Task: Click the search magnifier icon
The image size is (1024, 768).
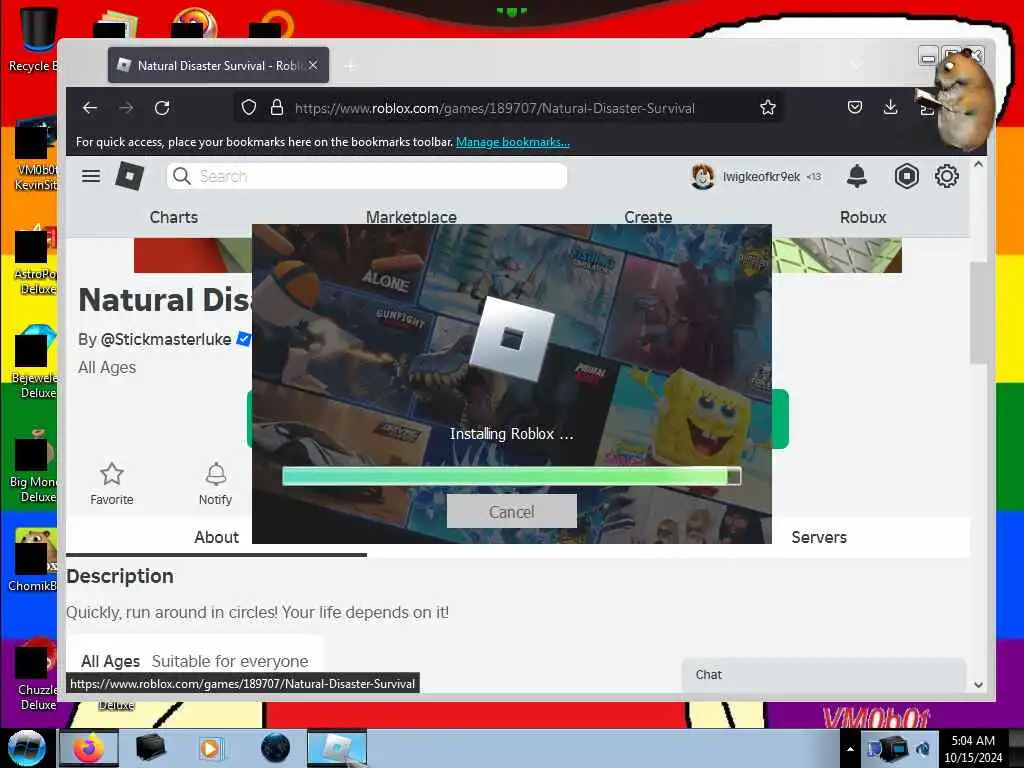Action: coord(182,176)
